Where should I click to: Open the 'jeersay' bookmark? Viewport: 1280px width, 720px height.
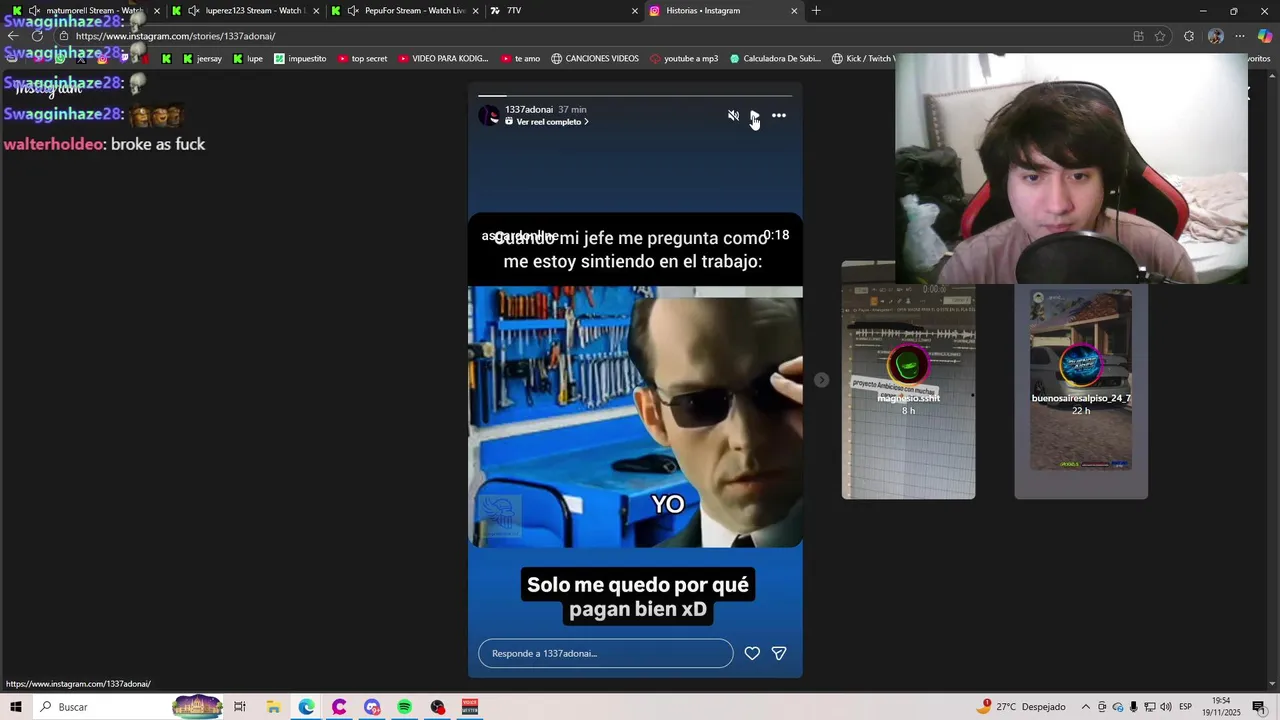tap(202, 59)
